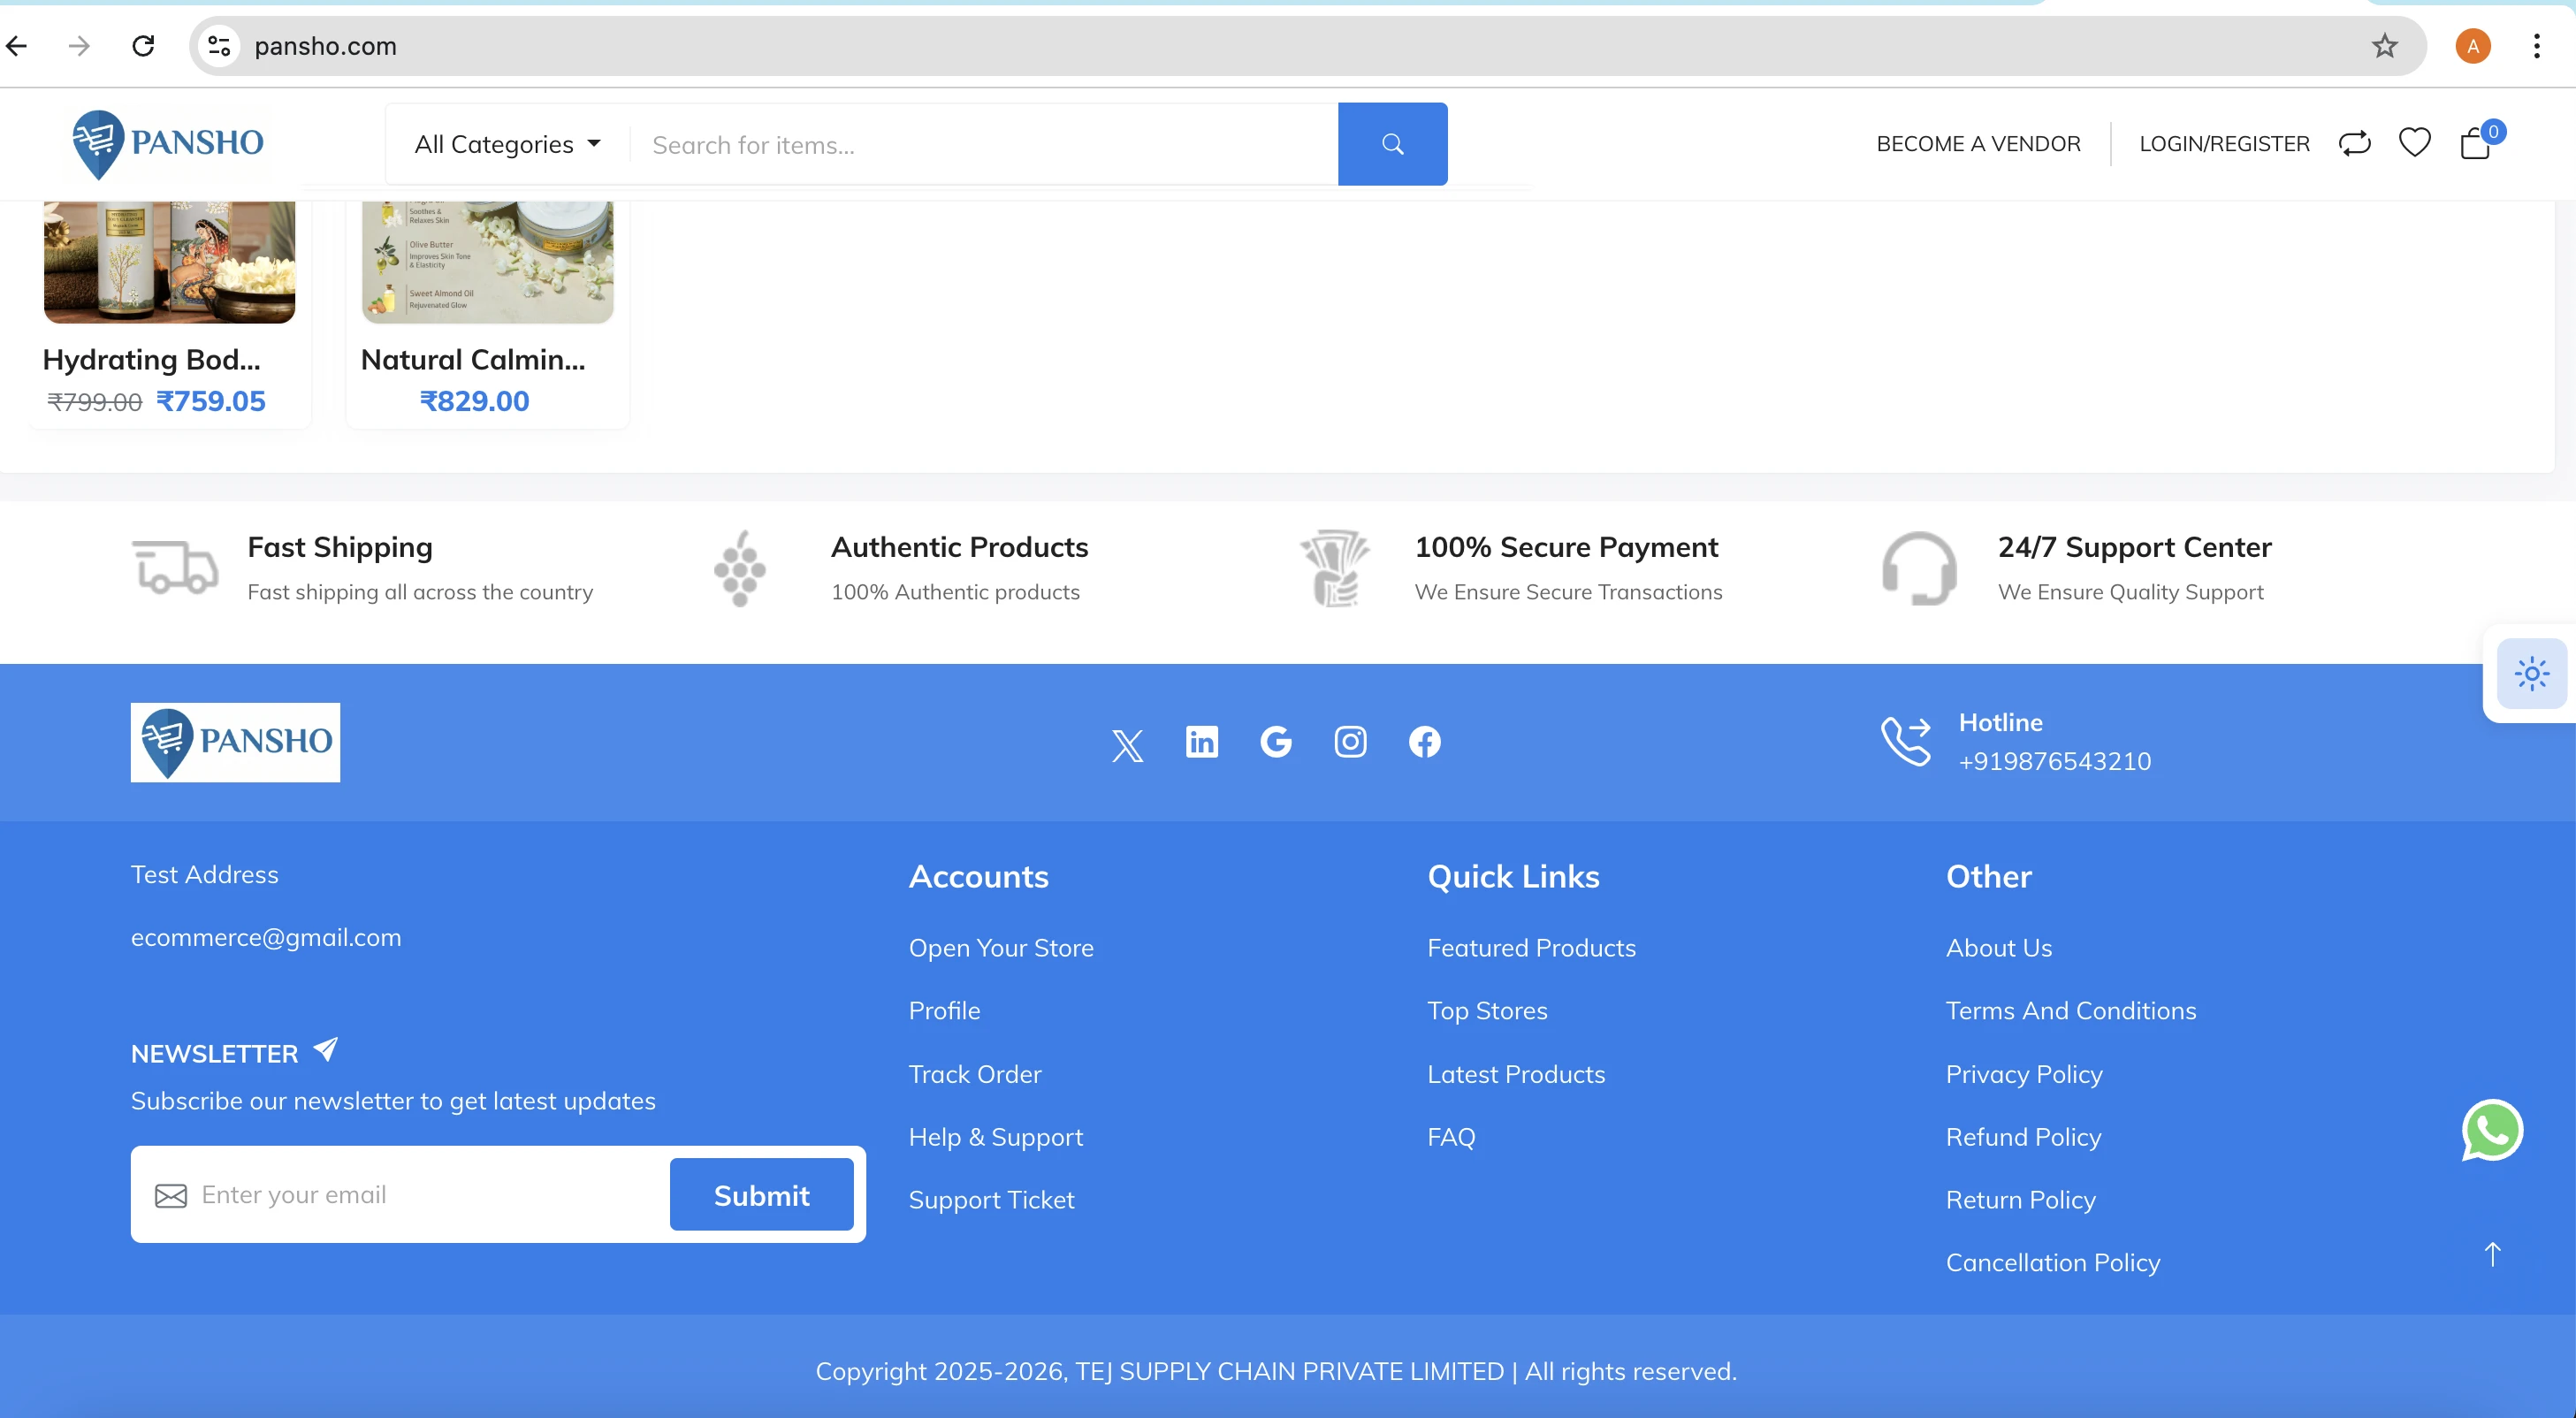Viewport: 2576px width, 1418px height.
Task: Click the compare arrows icon
Action: pyautogui.click(x=2354, y=143)
